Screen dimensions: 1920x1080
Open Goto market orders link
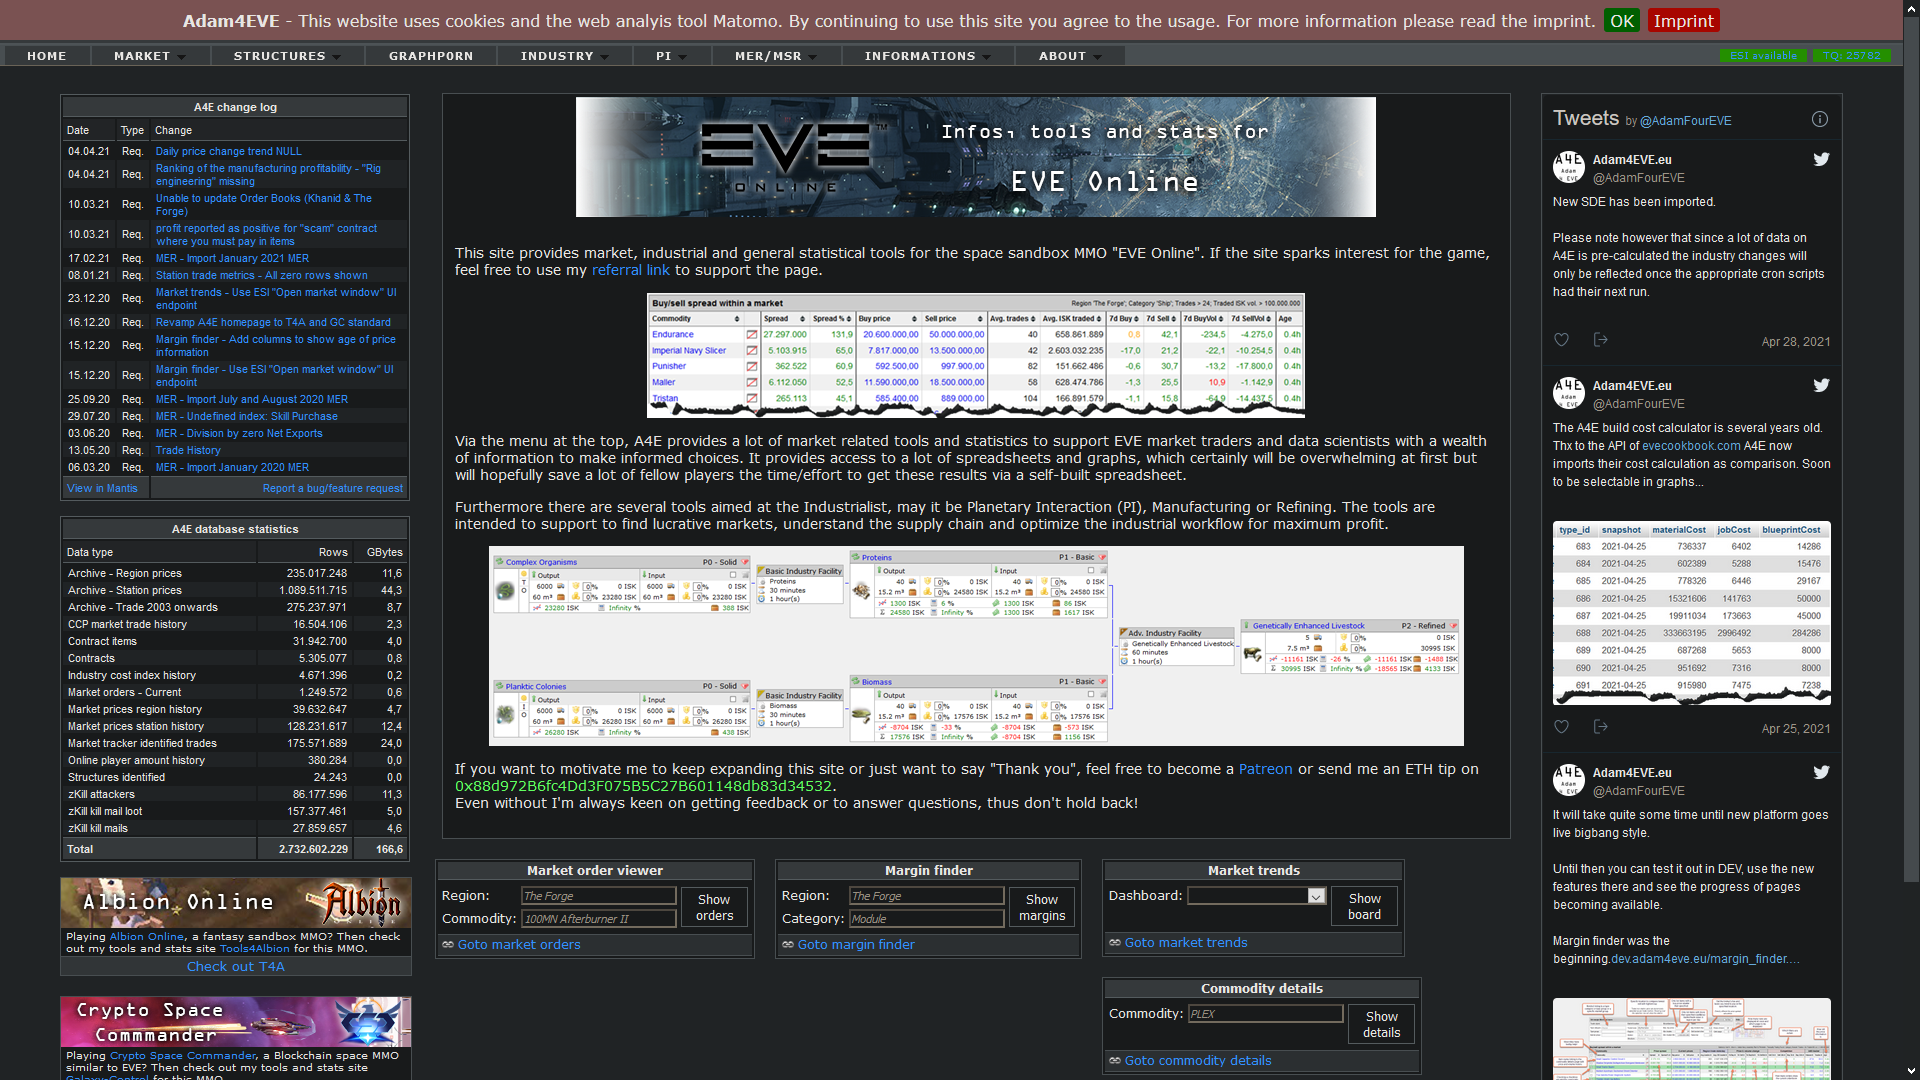coord(518,944)
